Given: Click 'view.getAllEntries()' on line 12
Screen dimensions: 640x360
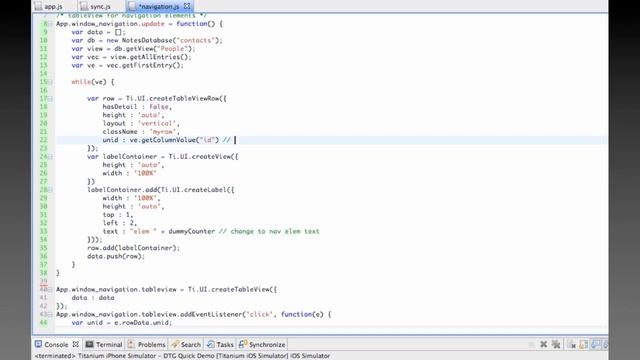Looking at the screenshot, I should [150, 57].
